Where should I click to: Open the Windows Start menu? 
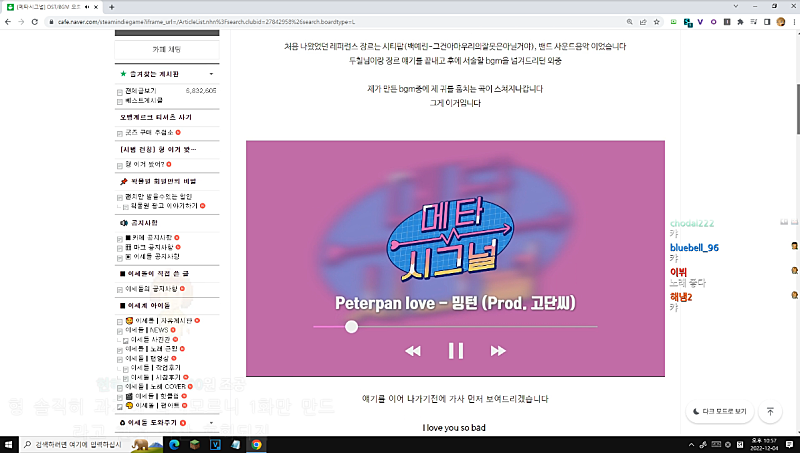9,444
